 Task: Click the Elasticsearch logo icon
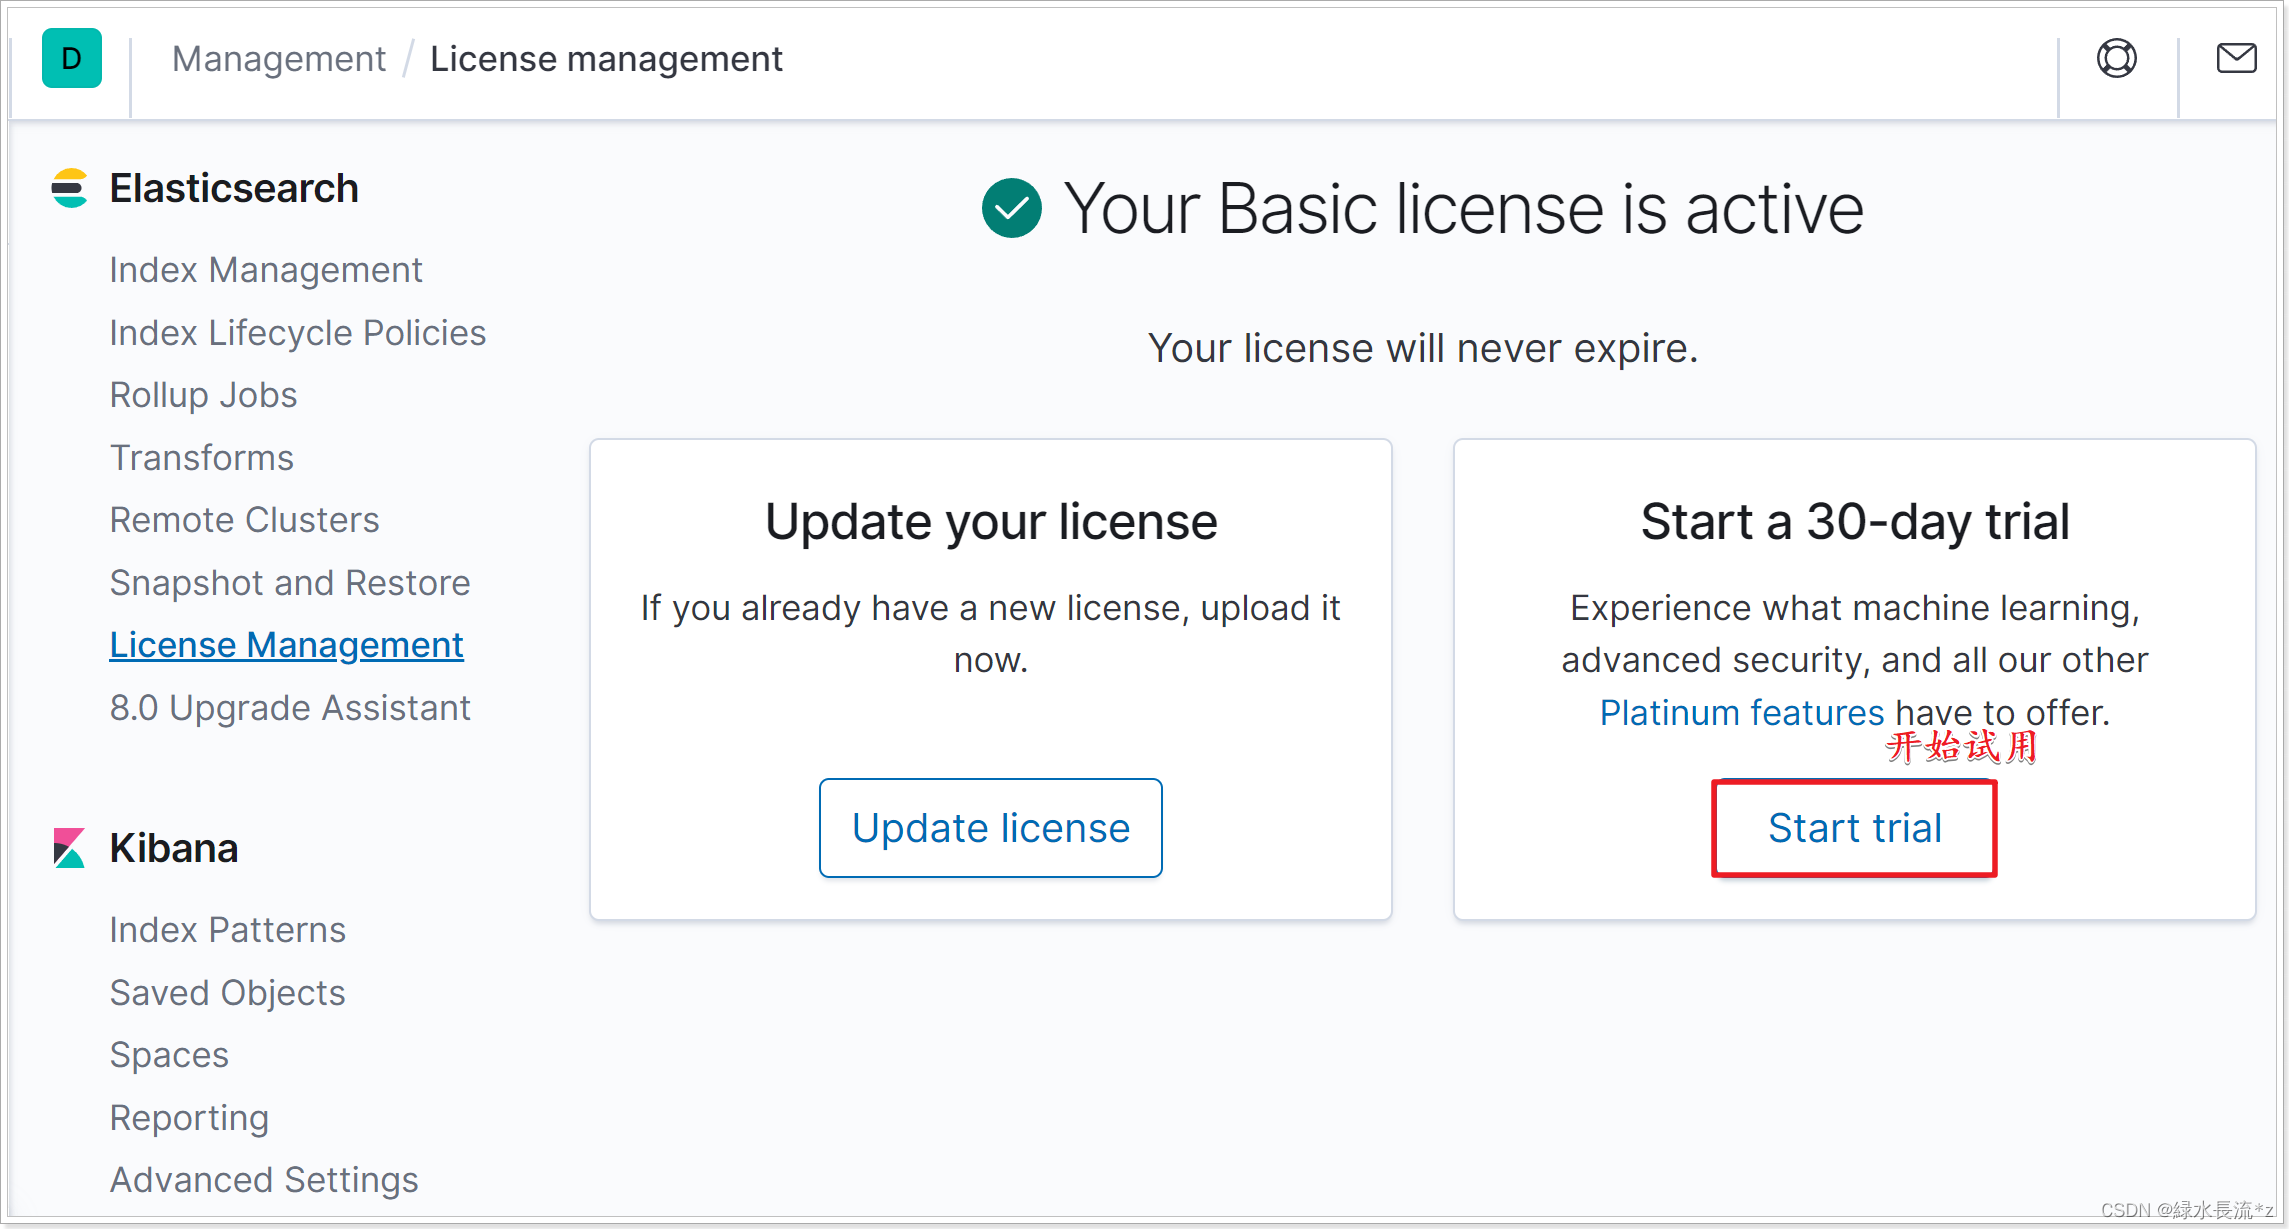(70, 188)
